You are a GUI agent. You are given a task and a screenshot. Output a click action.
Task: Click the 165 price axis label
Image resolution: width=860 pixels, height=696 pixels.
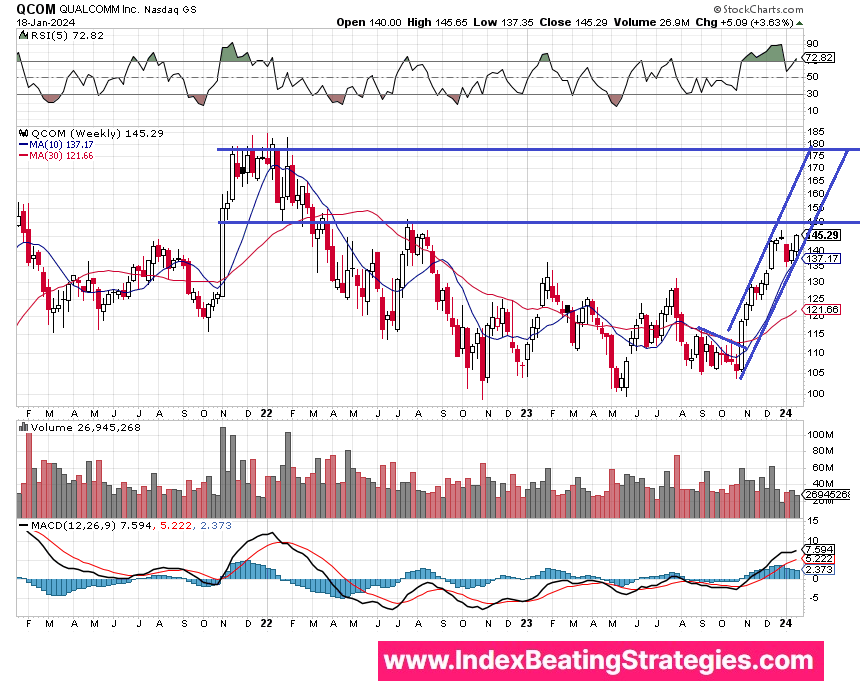[816, 180]
